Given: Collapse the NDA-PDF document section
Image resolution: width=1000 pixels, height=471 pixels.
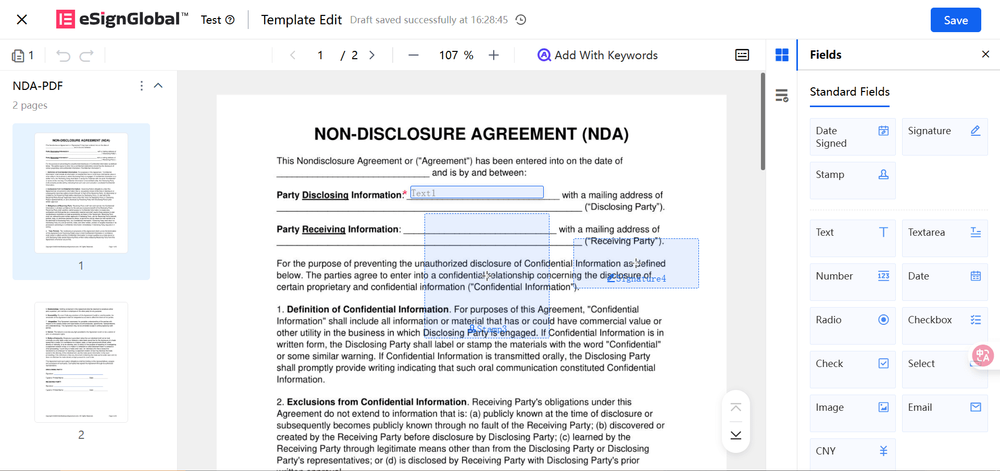Looking at the screenshot, I should [x=158, y=86].
